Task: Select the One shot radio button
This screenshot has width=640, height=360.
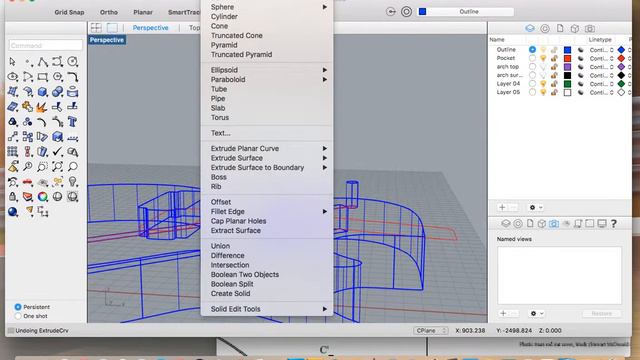Action: click(x=18, y=316)
